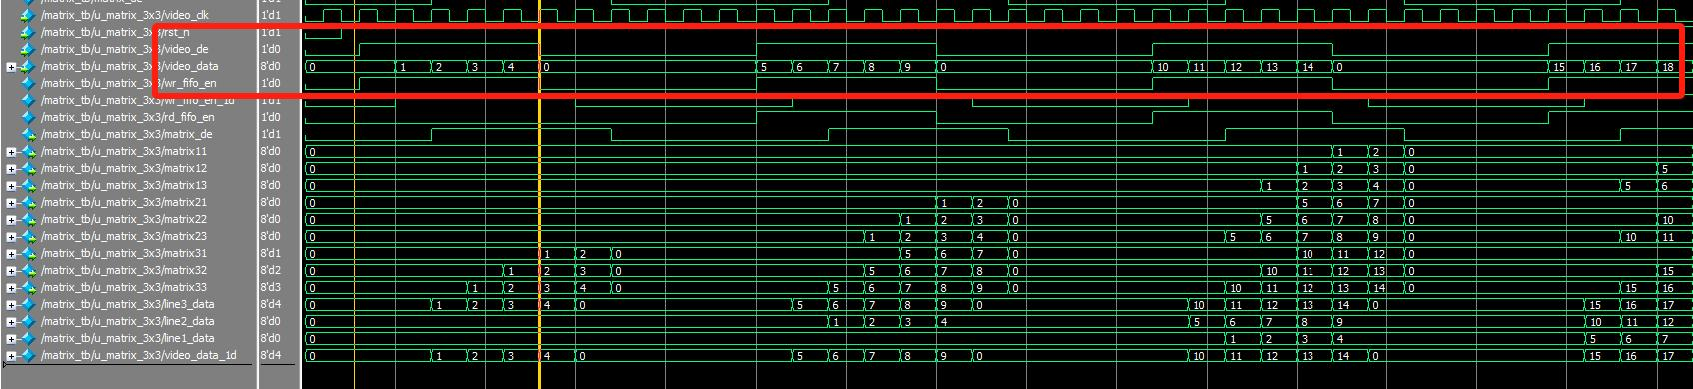
Task: Select the /matrix_tb/u_matrix_3x3/matrix33 signal name
Action: pyautogui.click(x=124, y=288)
